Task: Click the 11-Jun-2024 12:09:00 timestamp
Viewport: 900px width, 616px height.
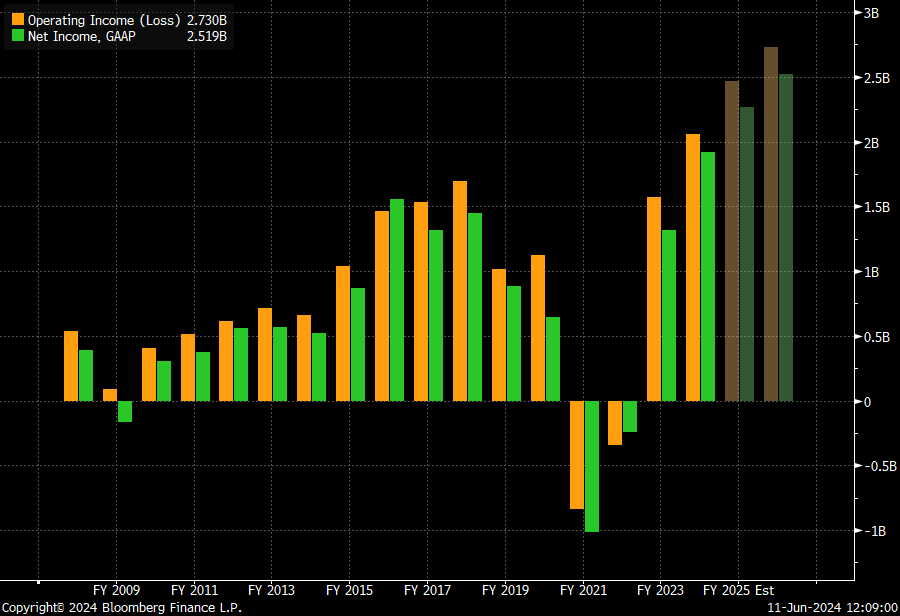Action: point(832,607)
